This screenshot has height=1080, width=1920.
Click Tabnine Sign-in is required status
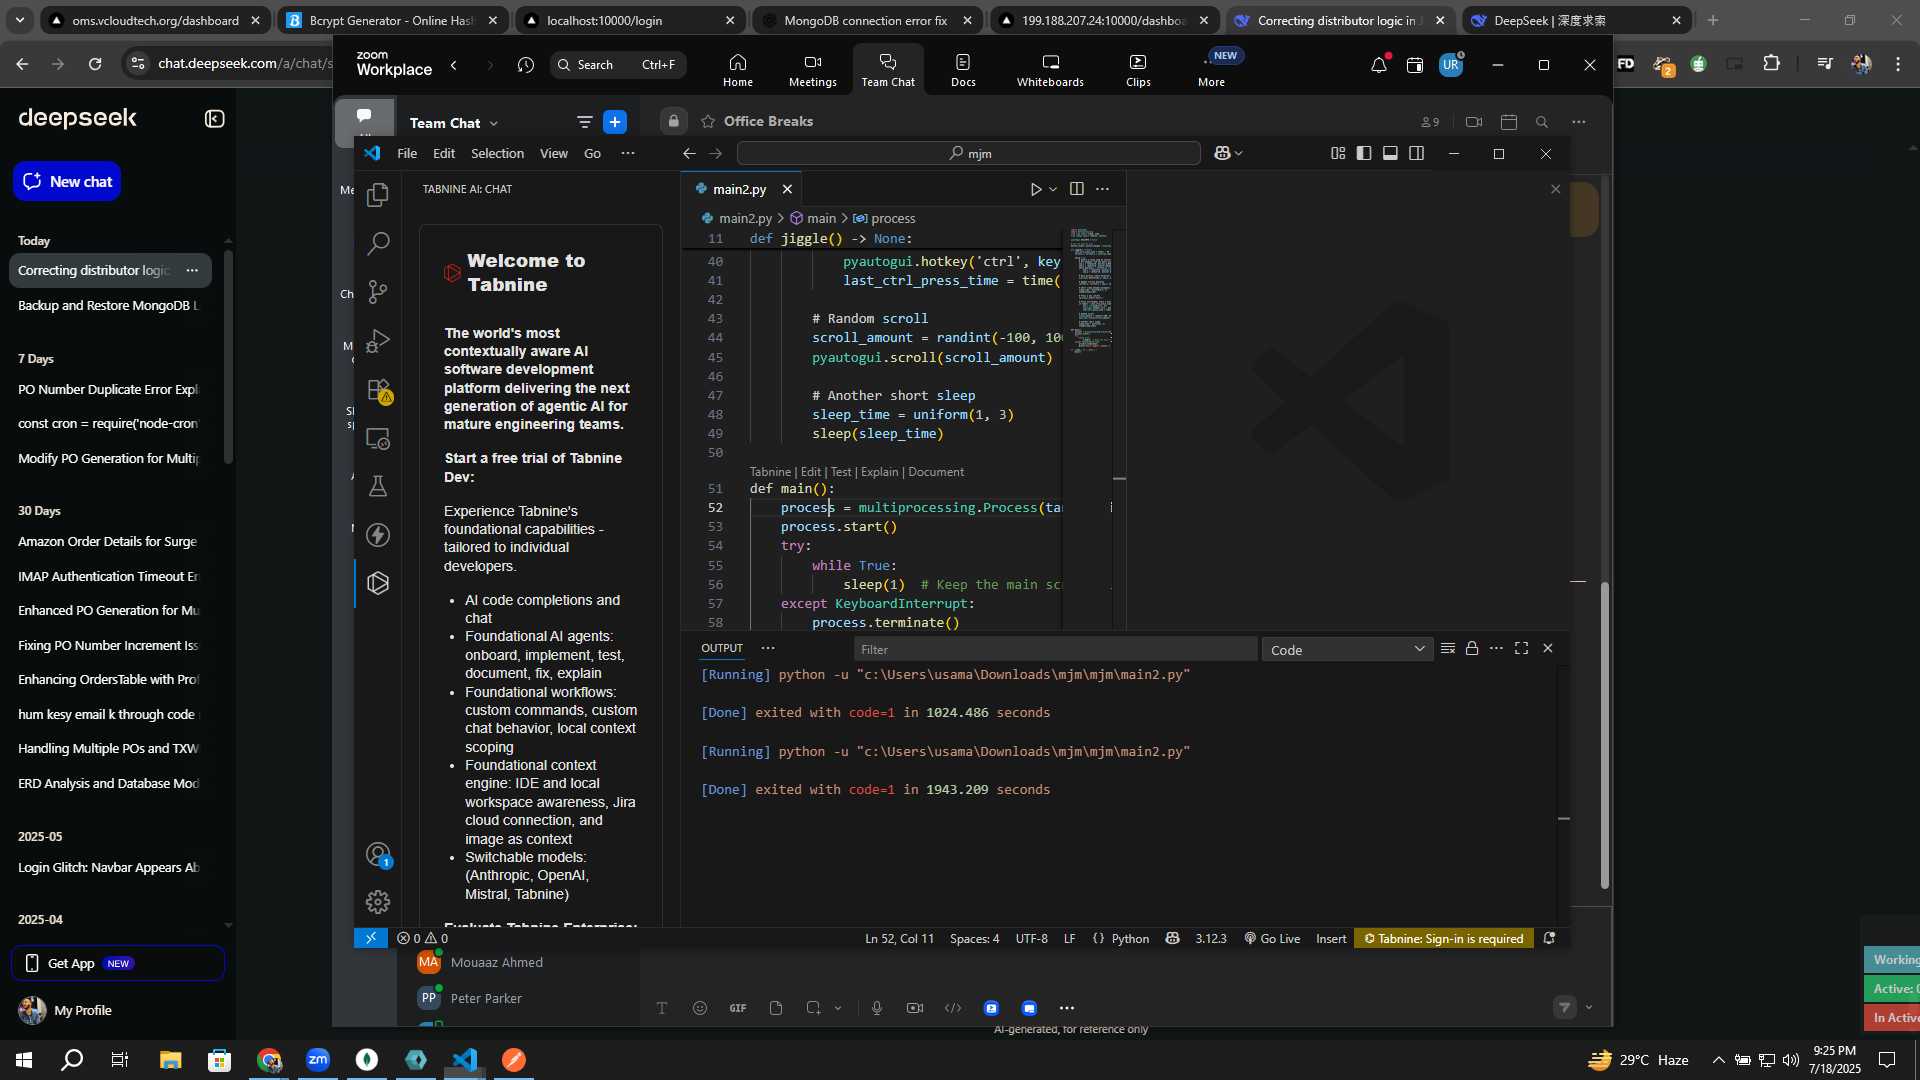click(1444, 939)
